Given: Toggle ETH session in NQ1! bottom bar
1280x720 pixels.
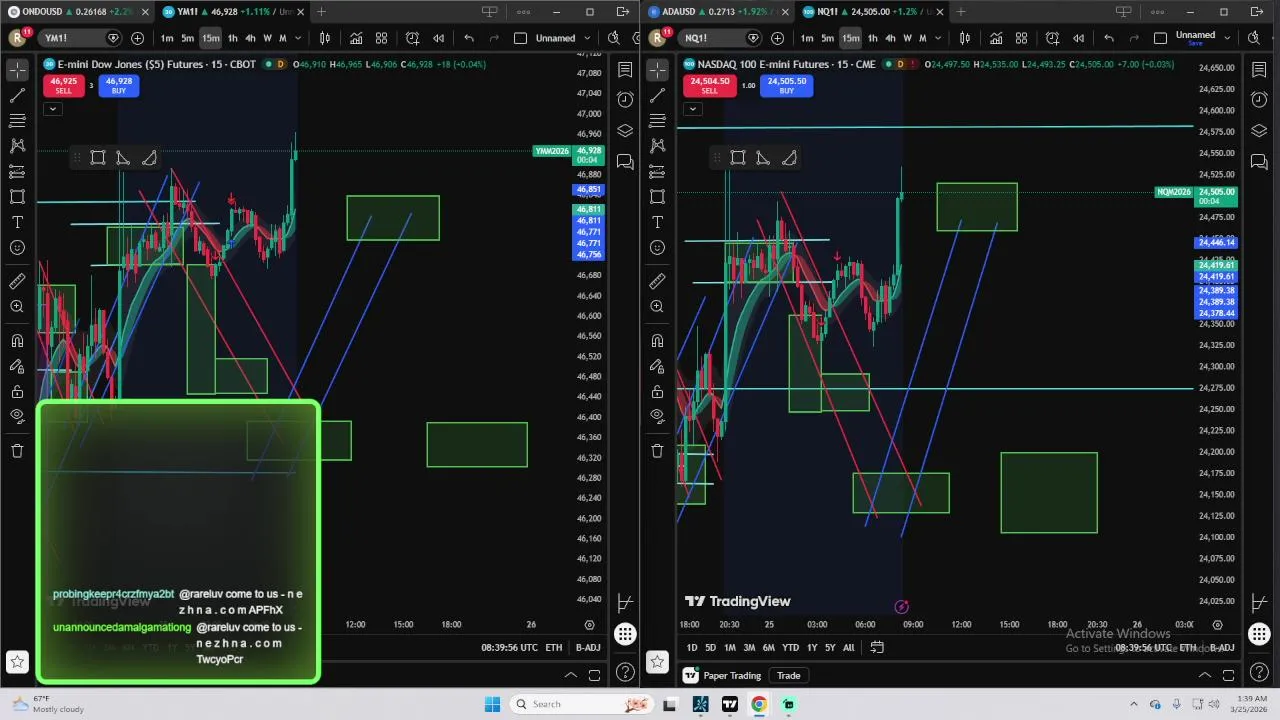Looking at the screenshot, I should point(1187,648).
